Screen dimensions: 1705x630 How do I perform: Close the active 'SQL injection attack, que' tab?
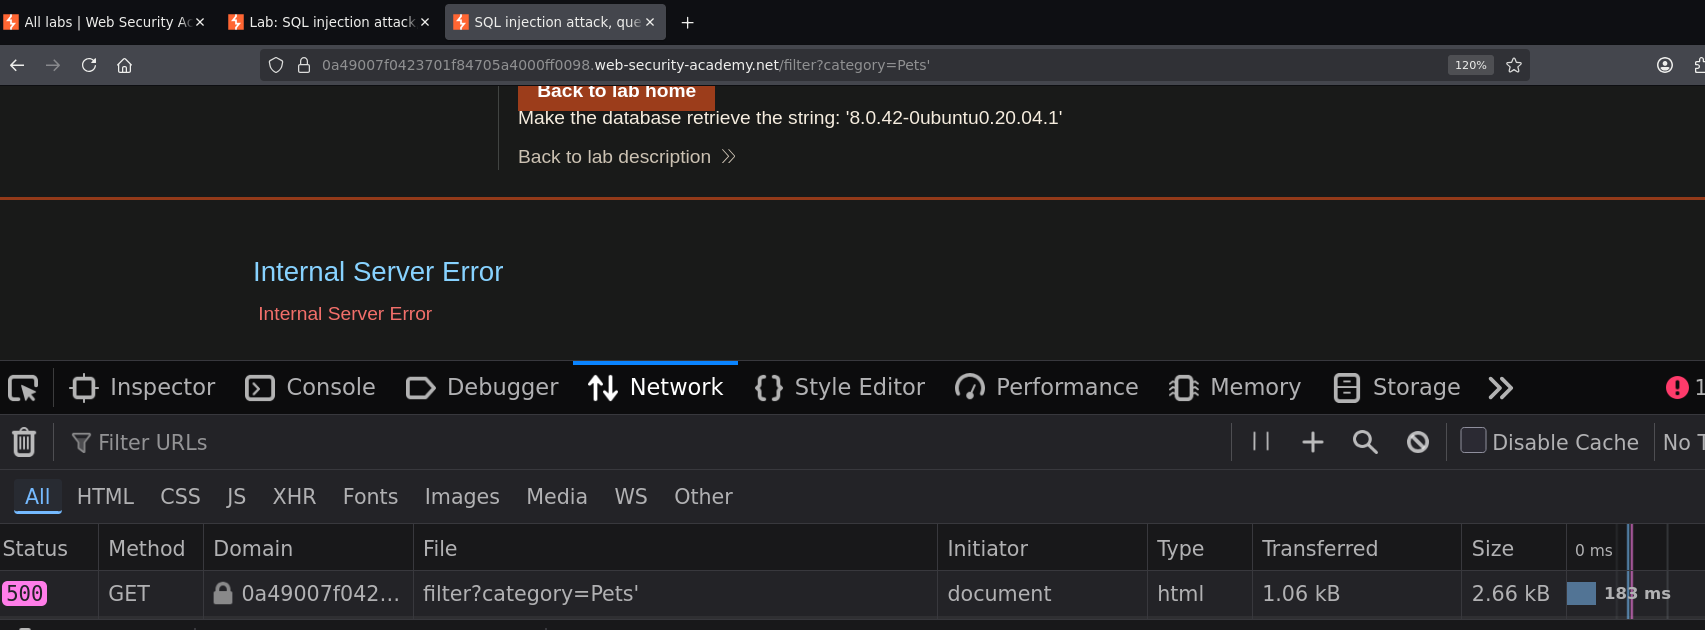650,22
